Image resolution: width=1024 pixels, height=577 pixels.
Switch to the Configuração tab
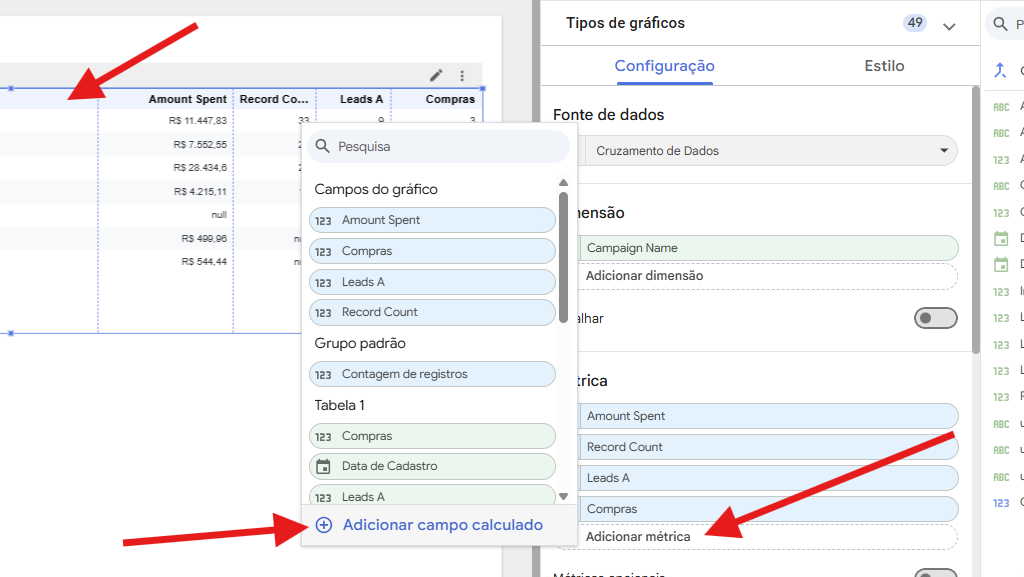(664, 66)
